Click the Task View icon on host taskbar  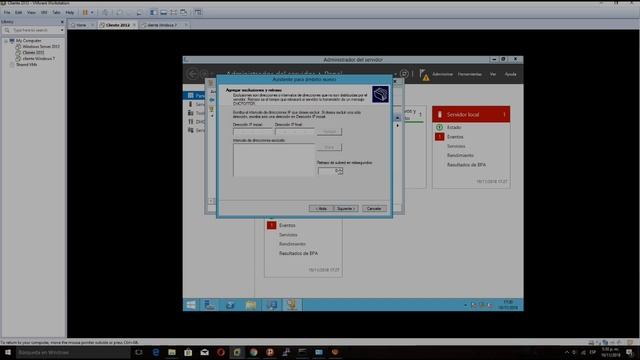point(139,352)
